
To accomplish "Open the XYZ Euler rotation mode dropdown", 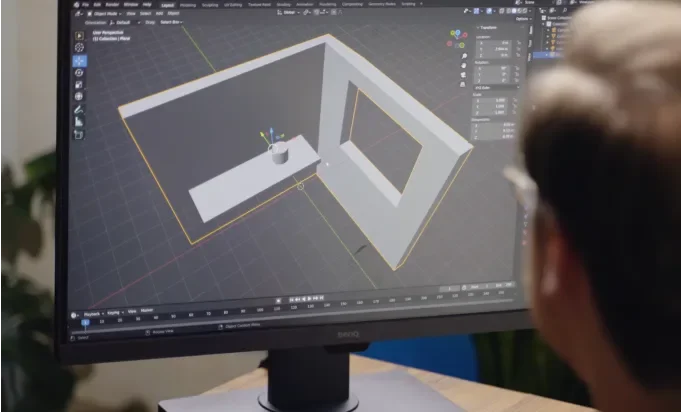I will (496, 88).
